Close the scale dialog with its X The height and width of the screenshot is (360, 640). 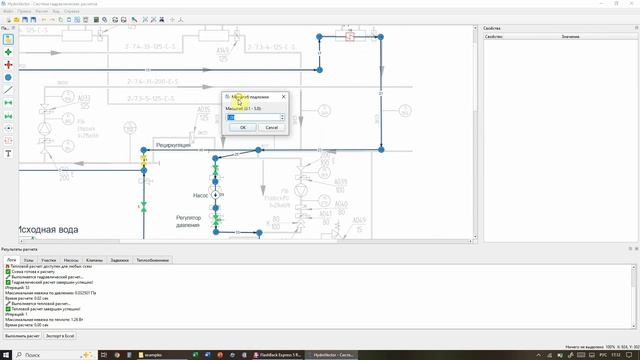tap(284, 97)
